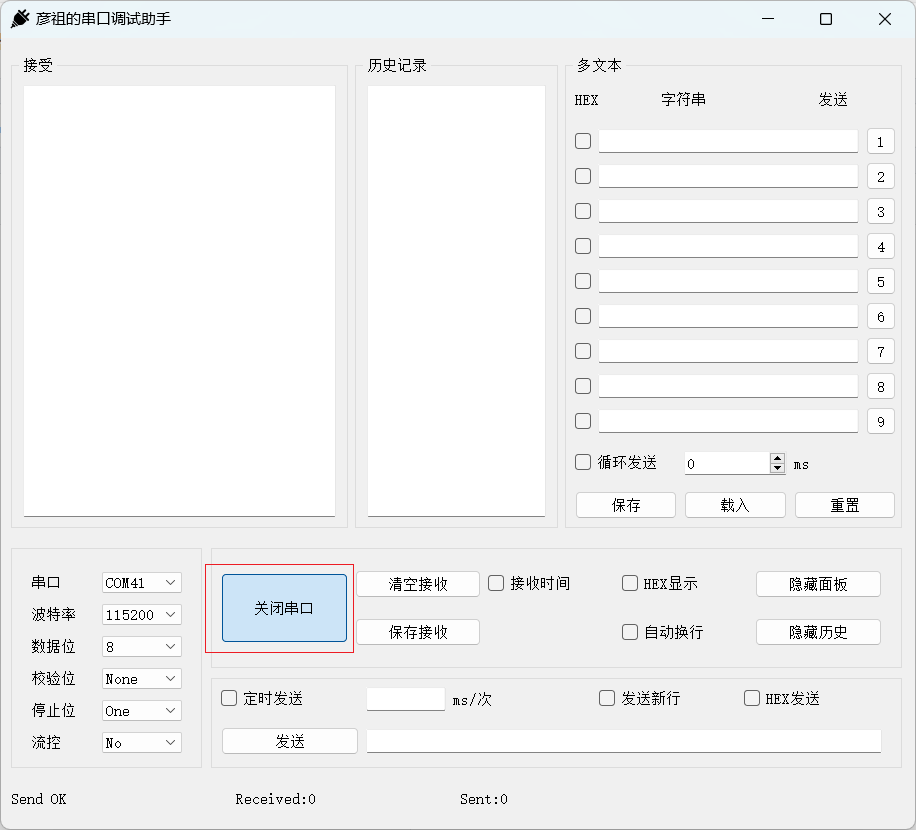The height and width of the screenshot is (830, 916).
Task: Click the 清空接收 button
Action: pos(418,584)
